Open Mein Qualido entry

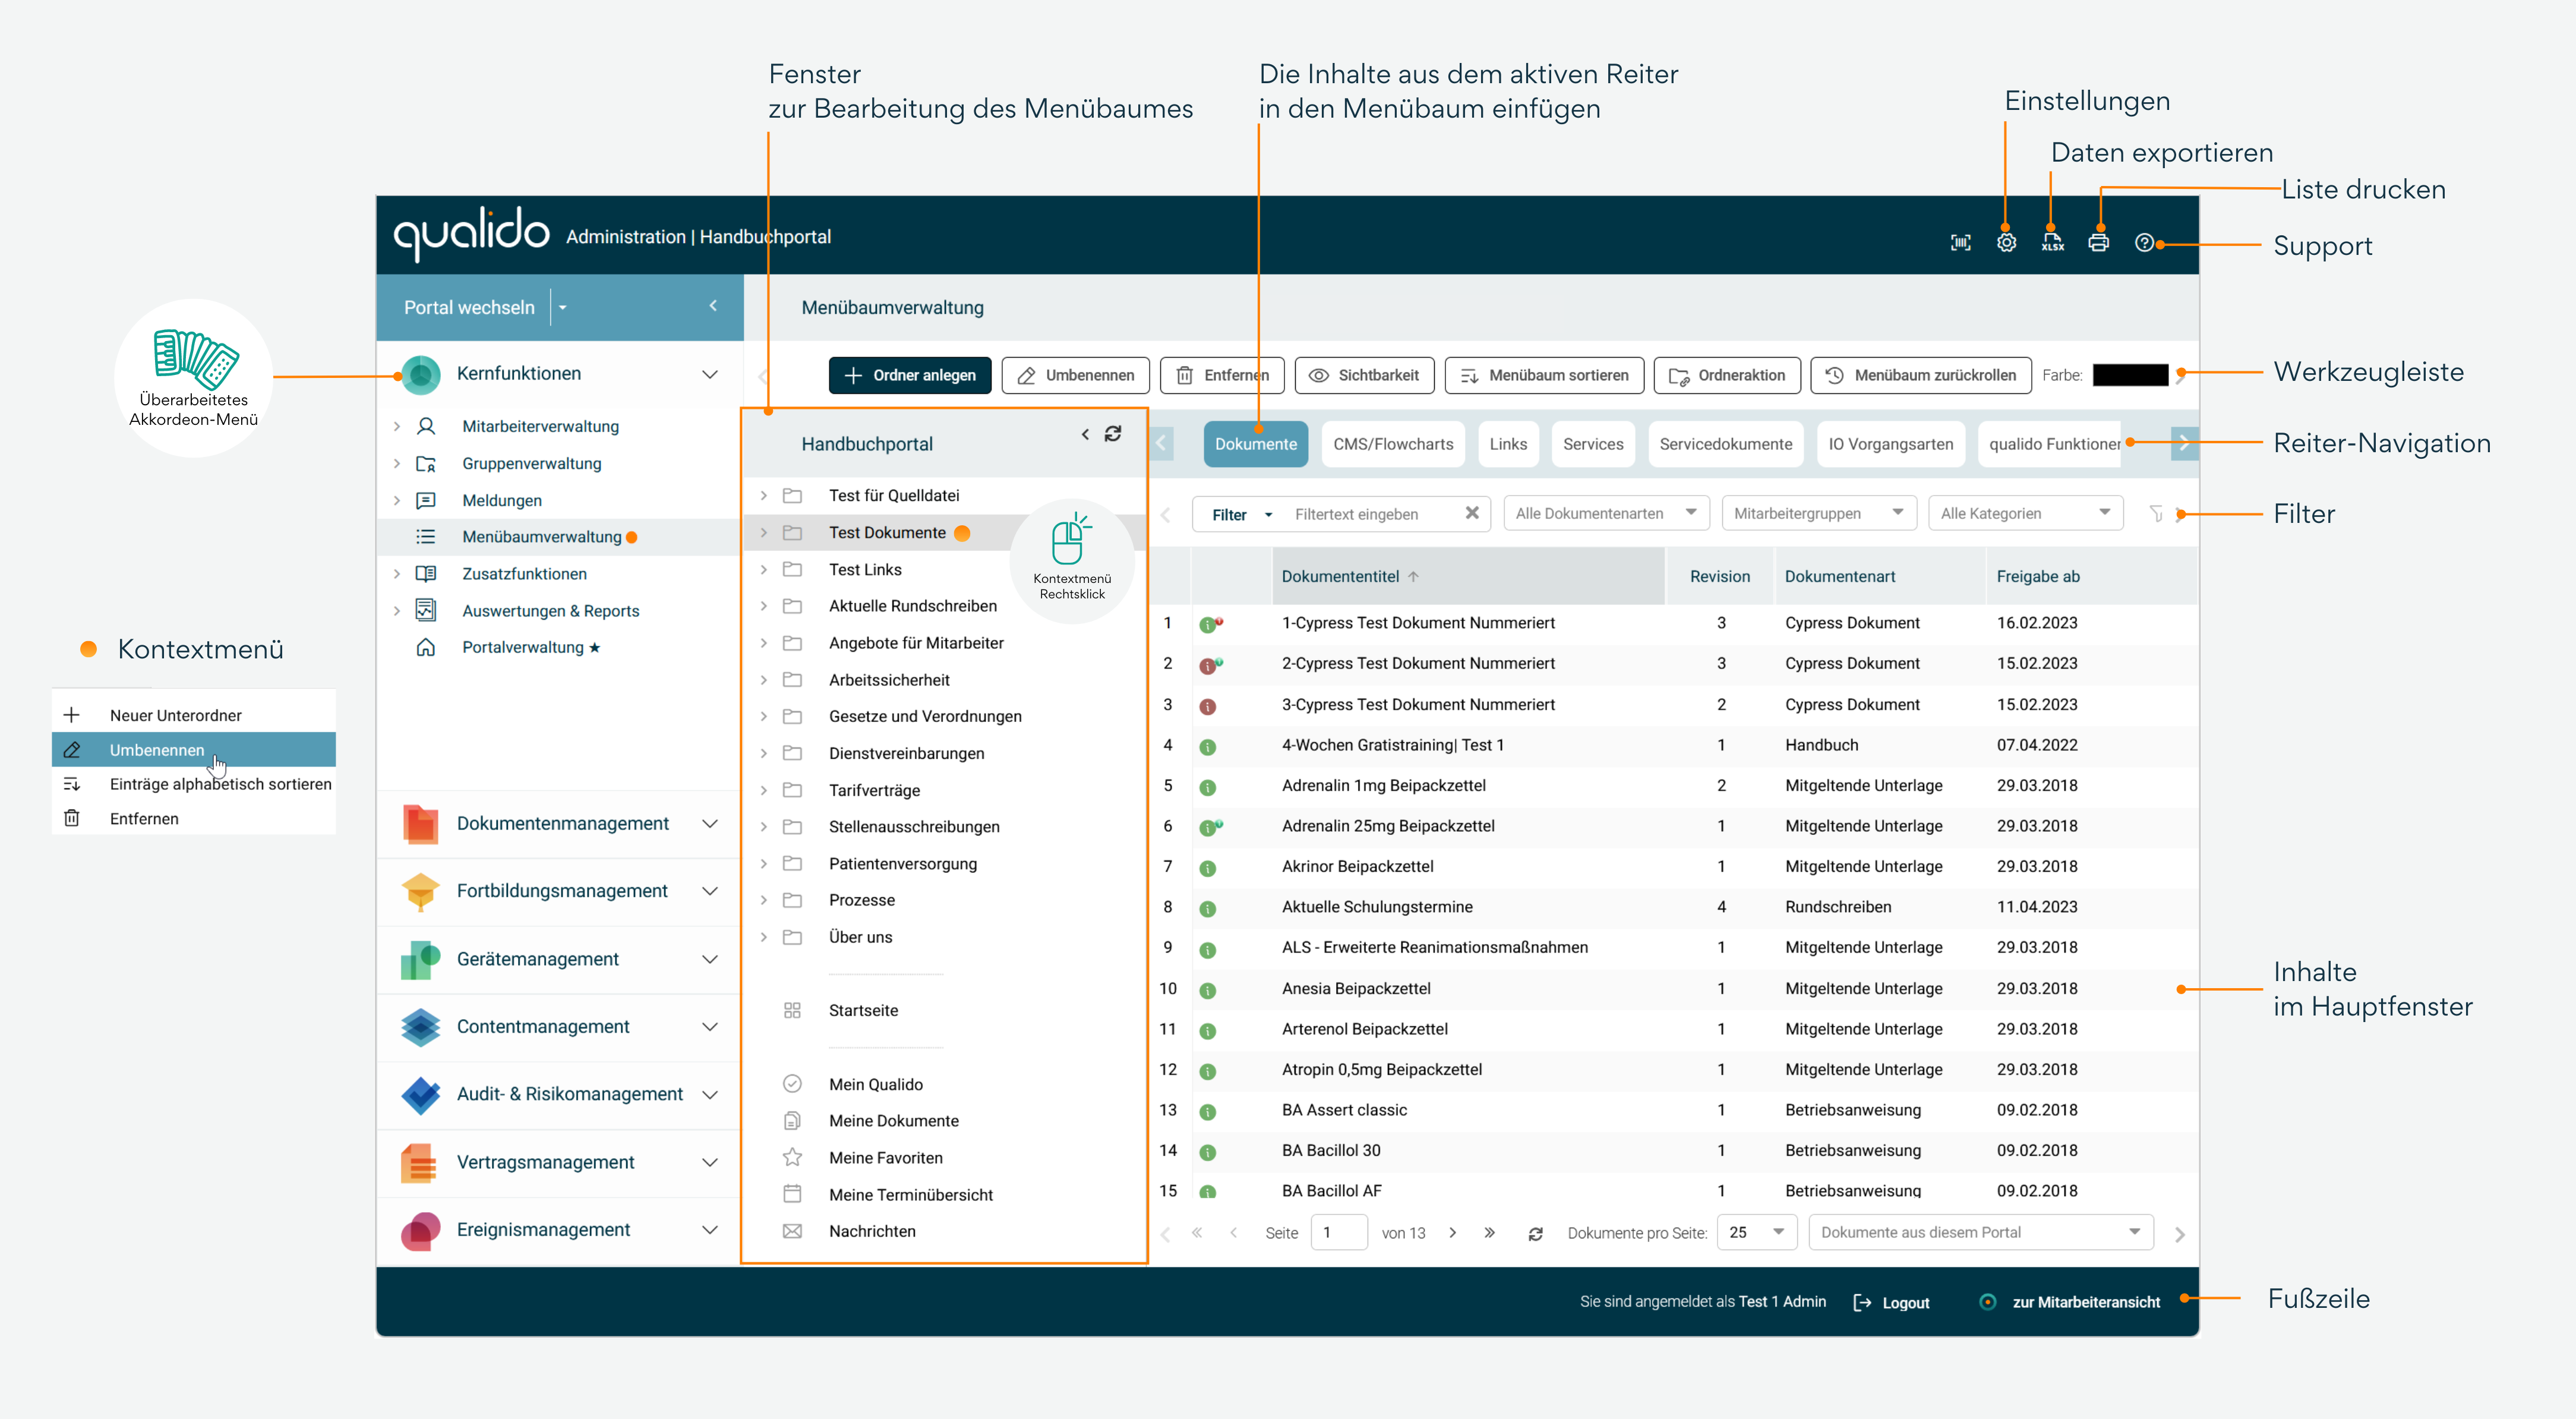click(875, 1084)
